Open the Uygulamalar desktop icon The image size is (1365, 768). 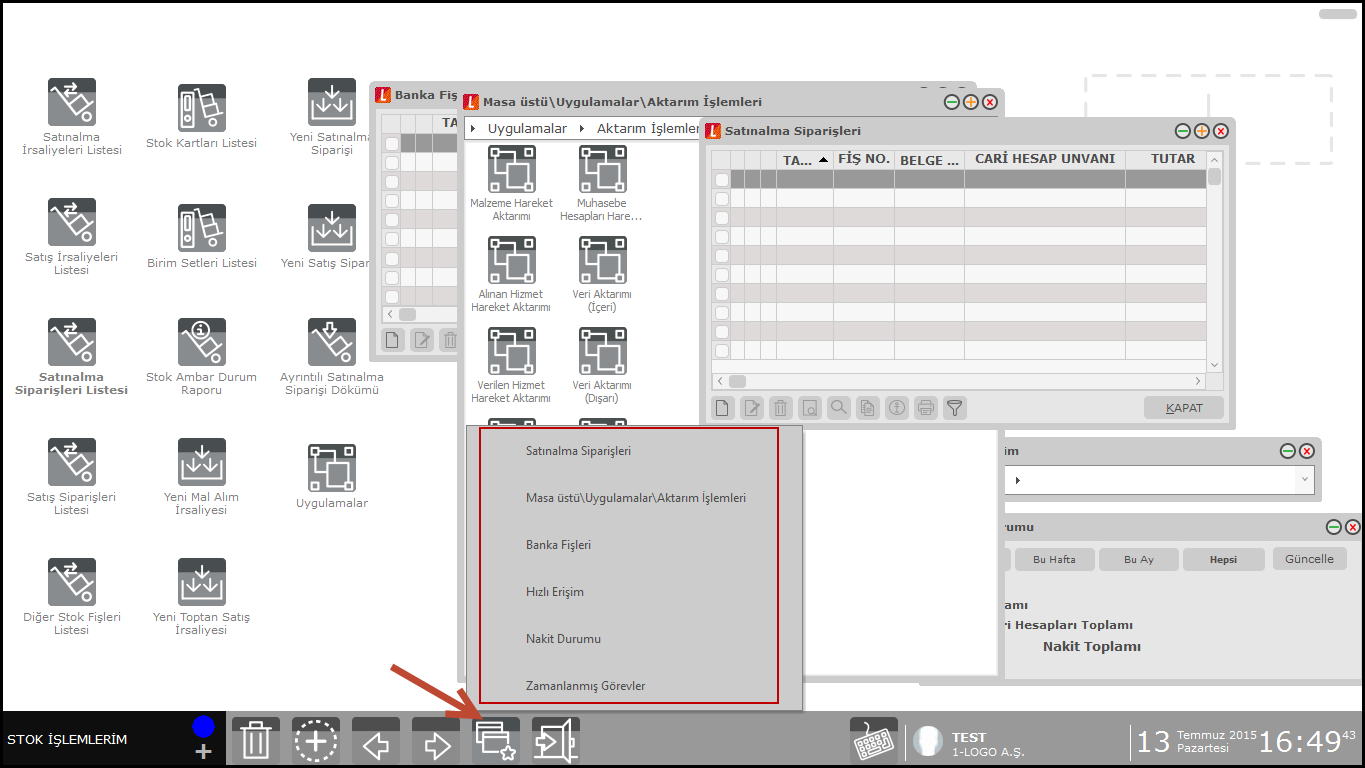point(332,469)
